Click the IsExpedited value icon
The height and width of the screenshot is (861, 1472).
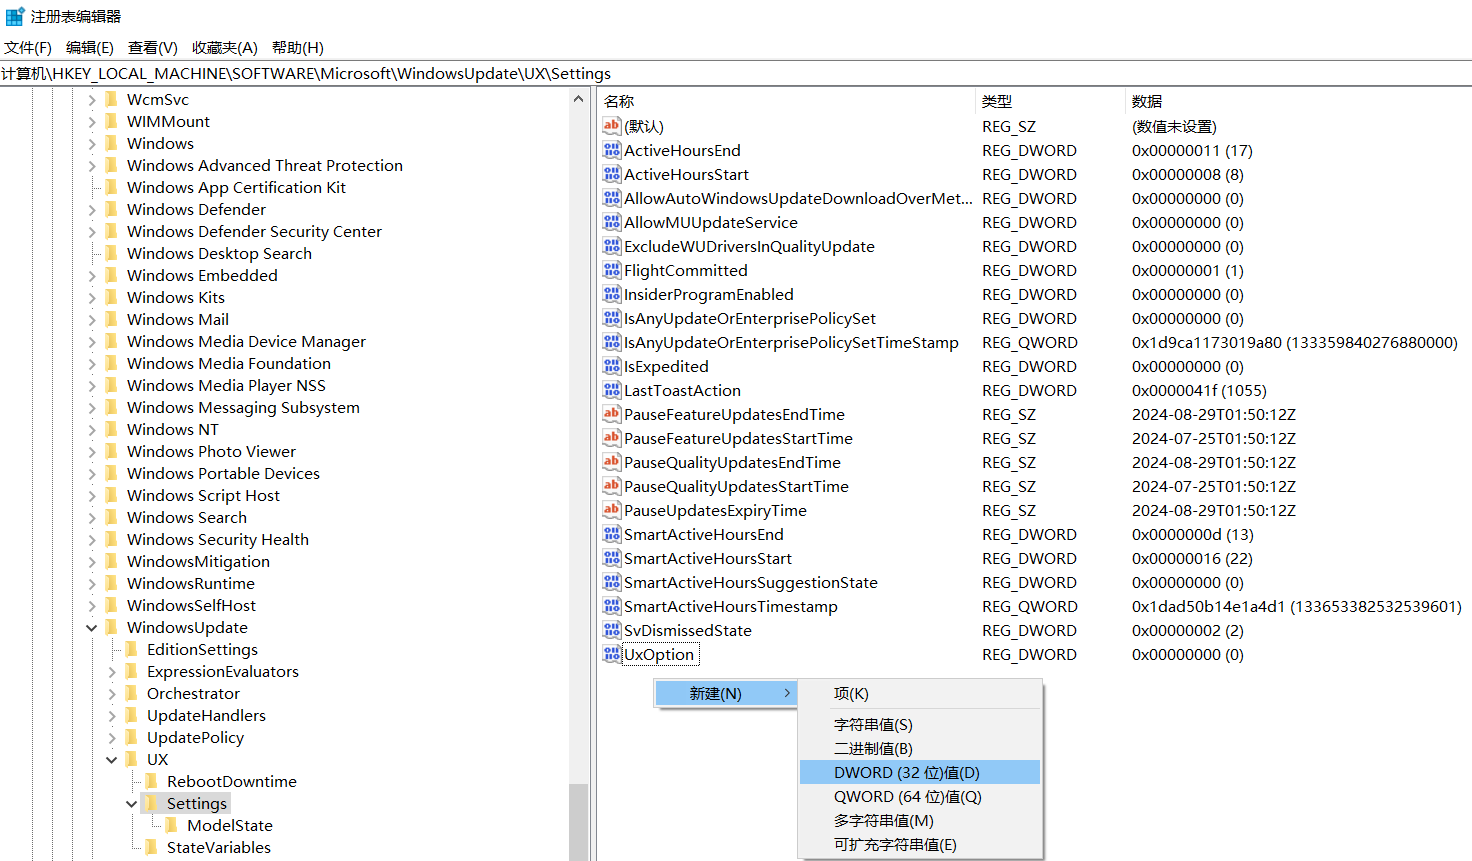coord(612,366)
